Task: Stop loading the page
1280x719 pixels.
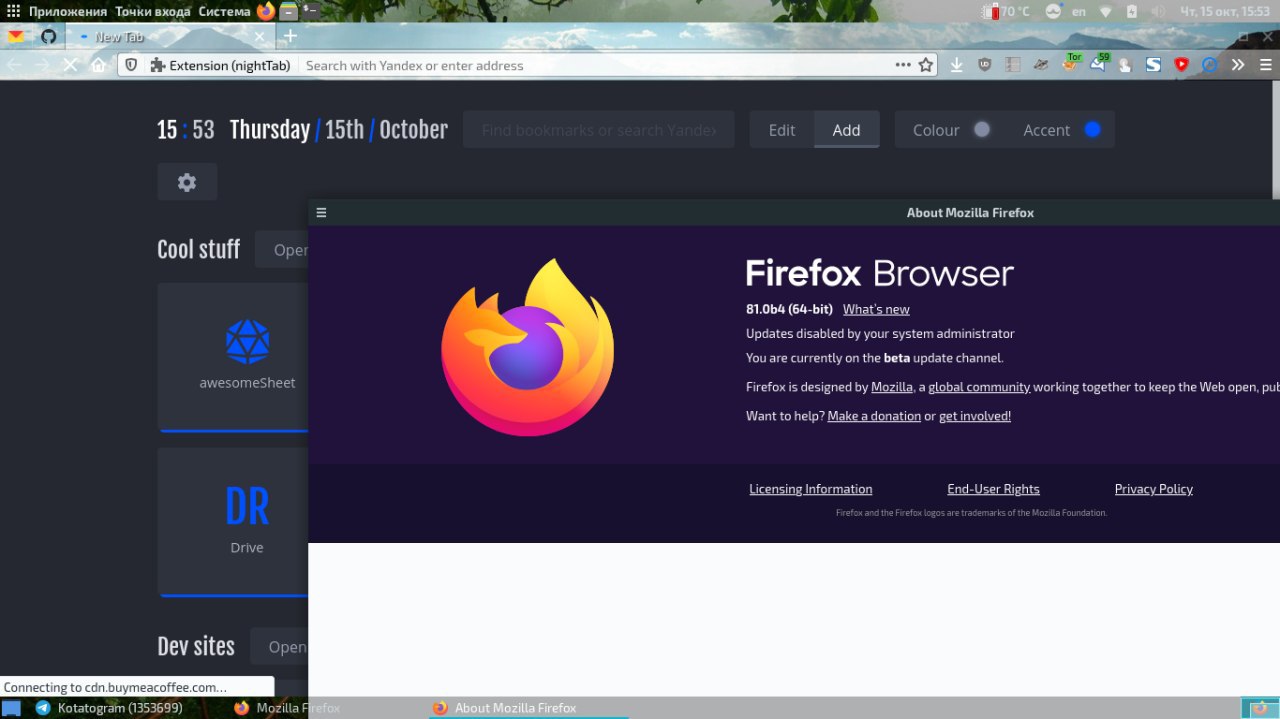Action: click(x=70, y=65)
